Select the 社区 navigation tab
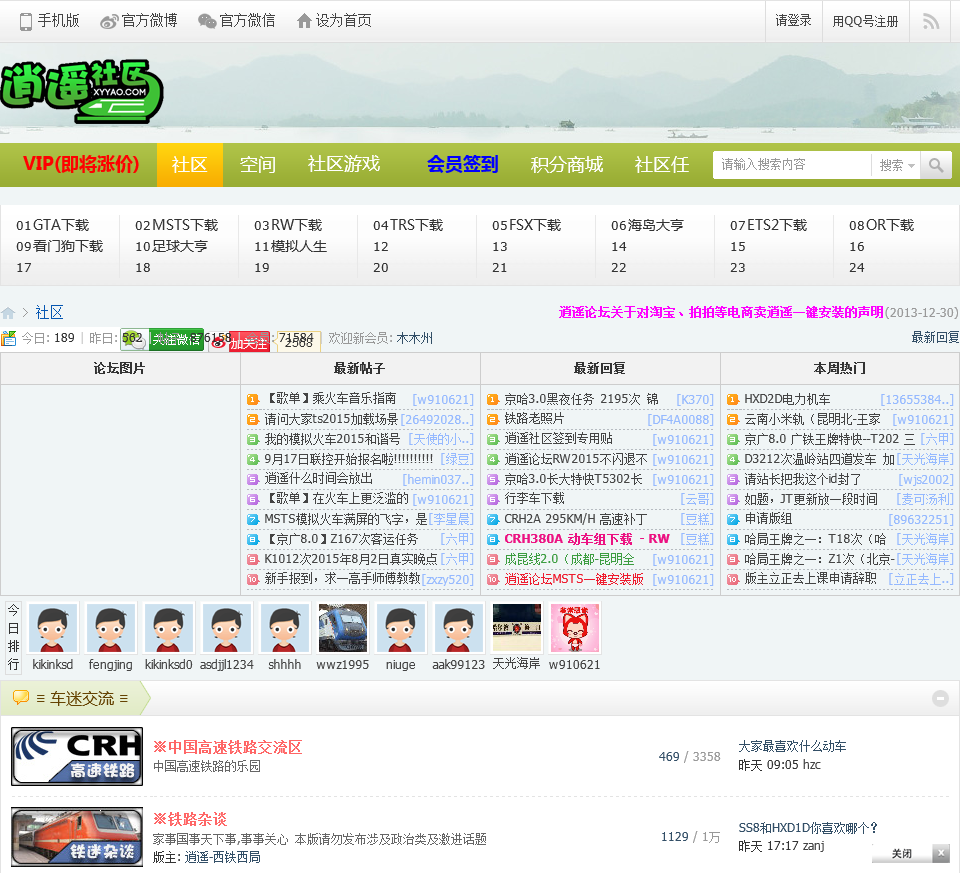 point(190,165)
